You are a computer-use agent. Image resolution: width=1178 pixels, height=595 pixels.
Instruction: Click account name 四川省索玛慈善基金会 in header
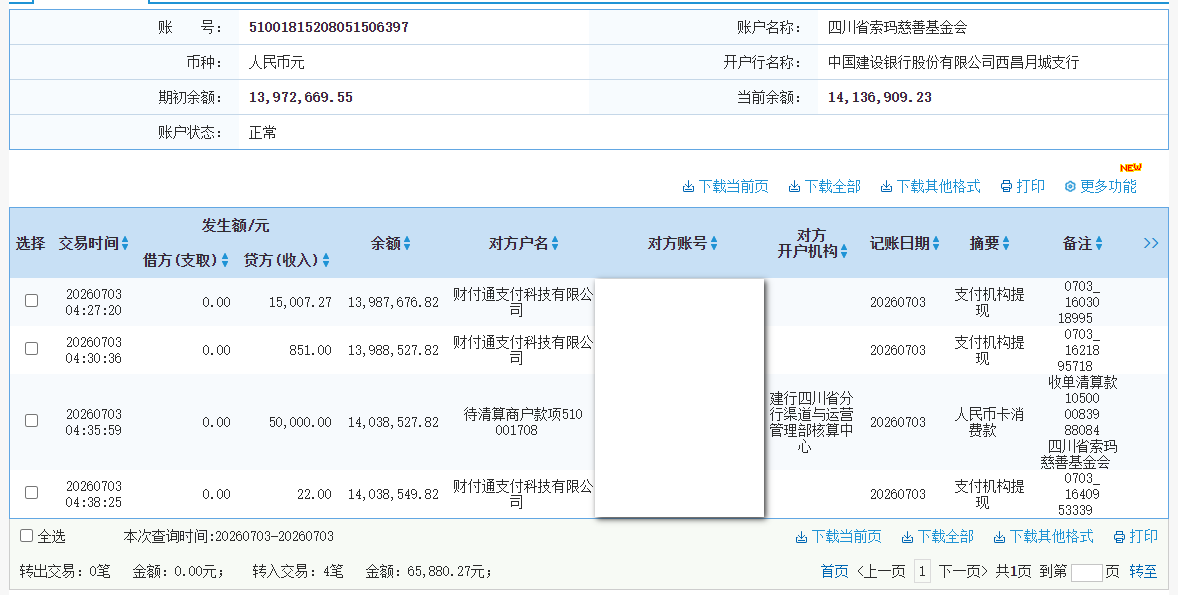pyautogui.click(x=898, y=28)
